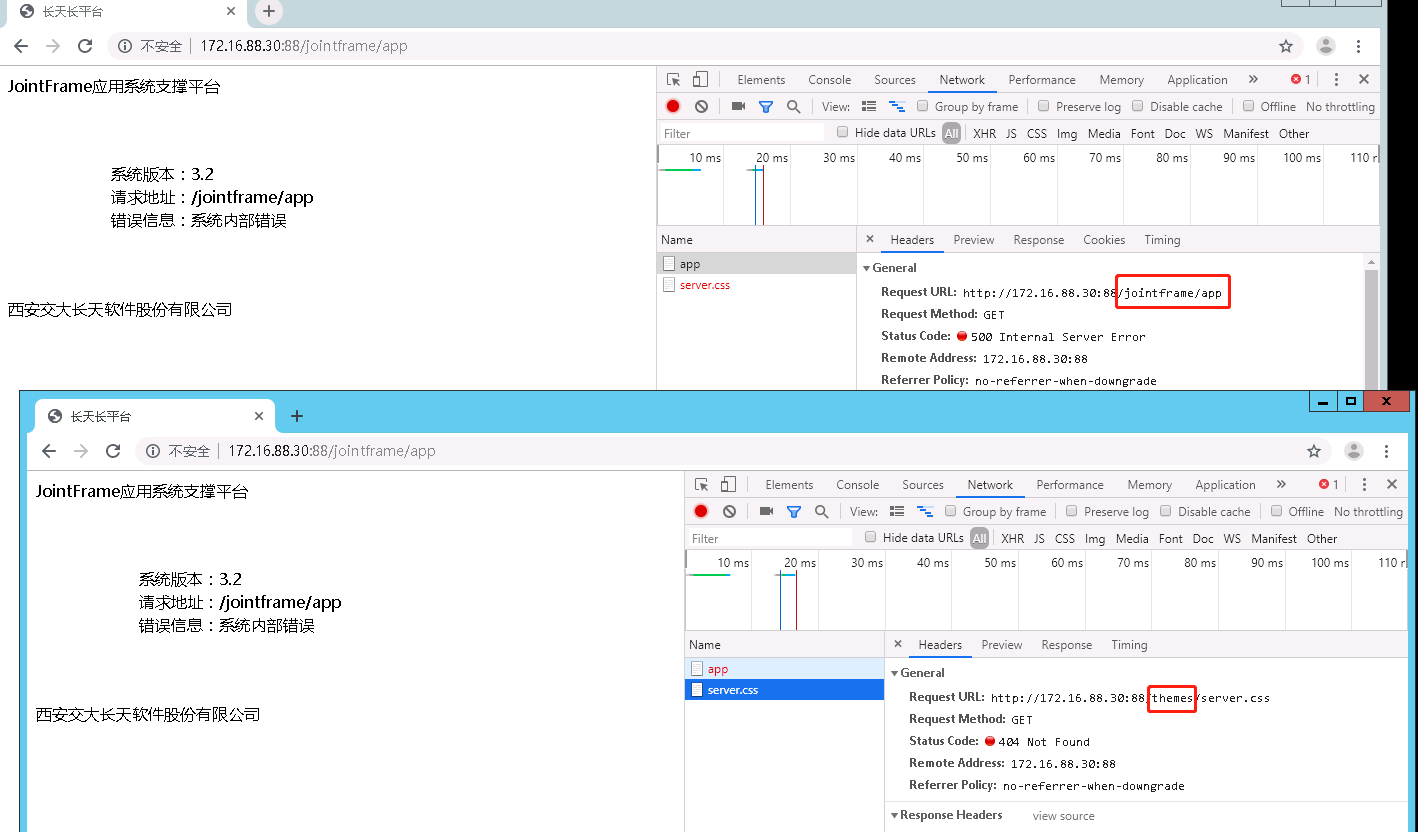
Task: Switch to Preview tab in front details pane
Action: pyautogui.click(x=1002, y=645)
